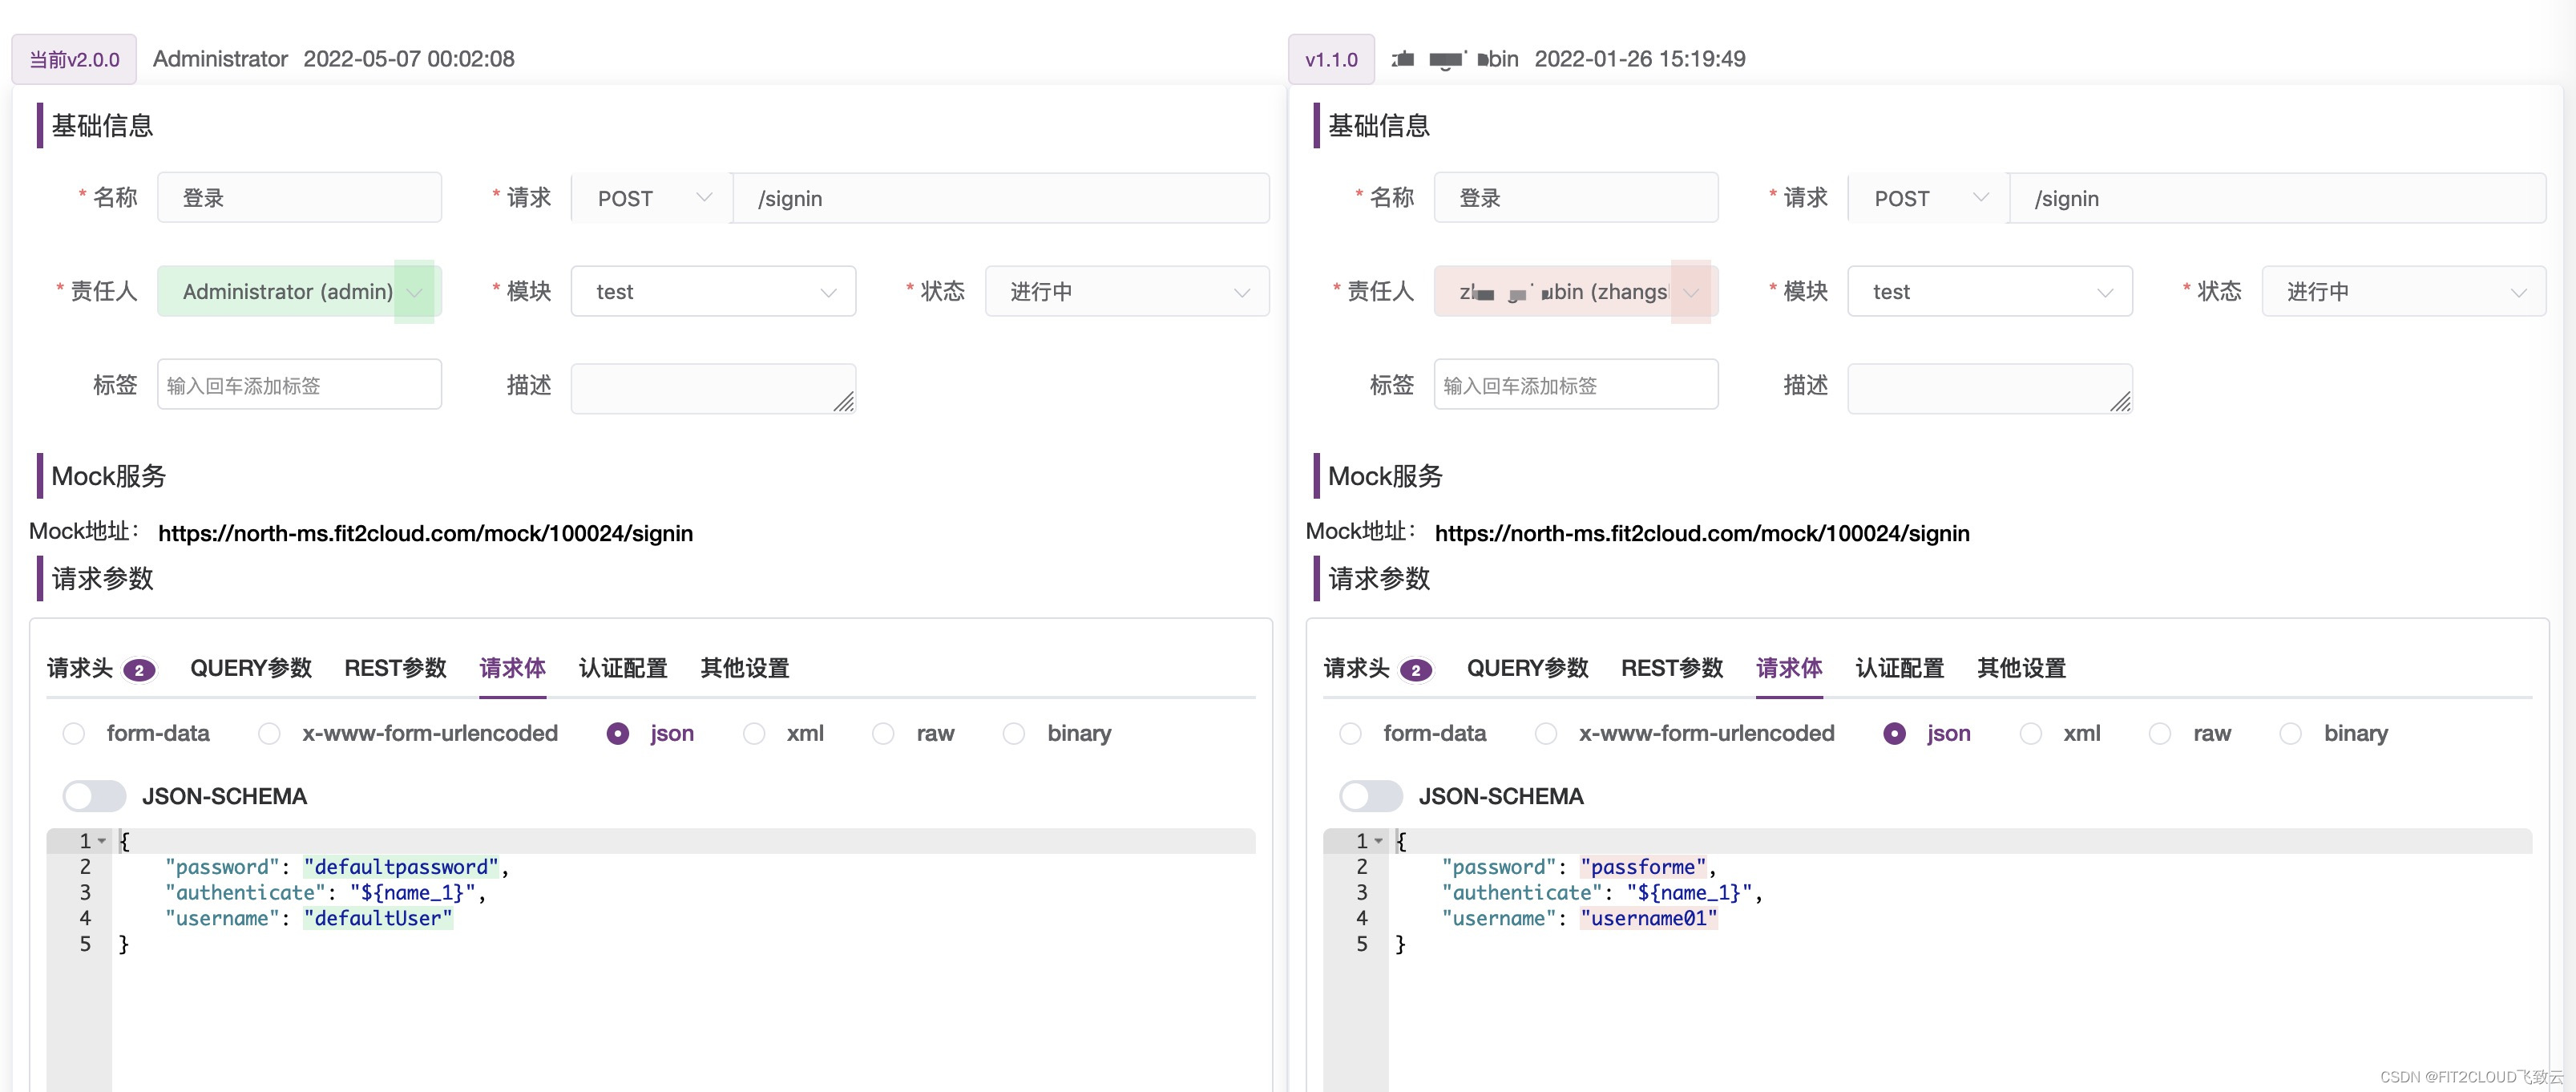Open POST method dropdown in right panel
2576x1092 pixels.
pyautogui.click(x=1929, y=198)
